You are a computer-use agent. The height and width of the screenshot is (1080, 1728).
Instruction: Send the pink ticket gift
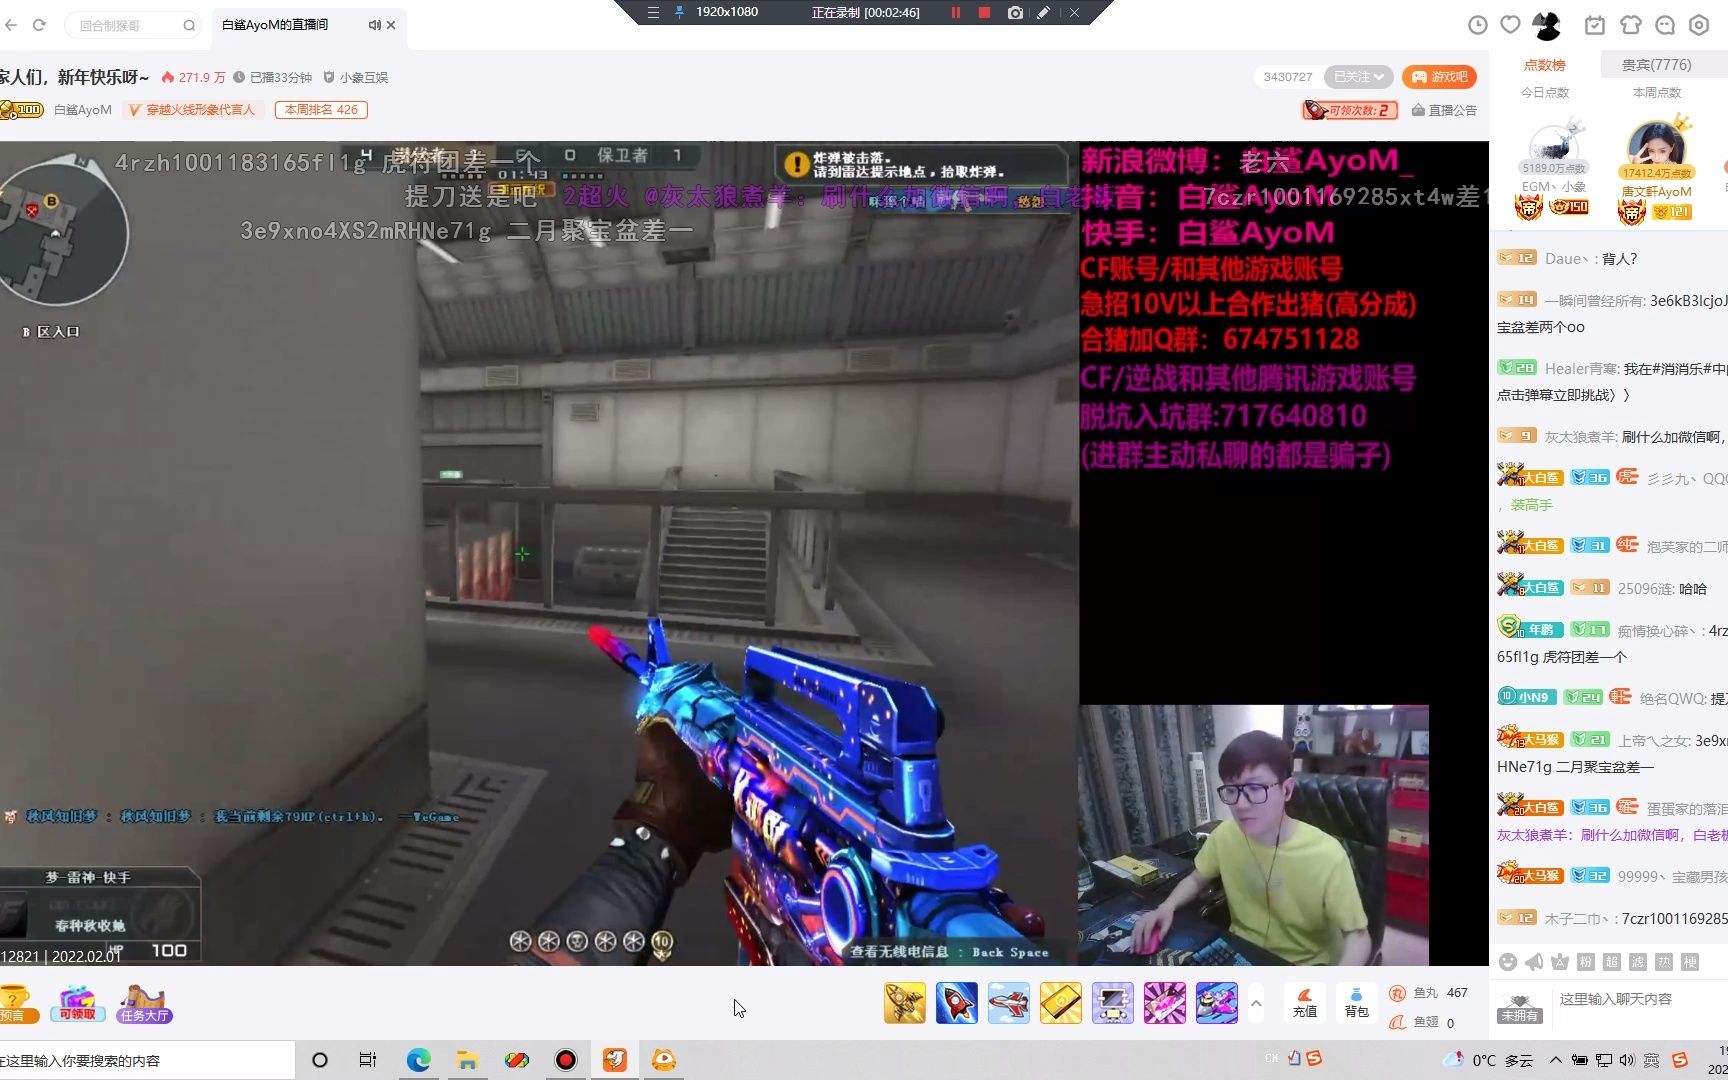pyautogui.click(x=1165, y=1003)
